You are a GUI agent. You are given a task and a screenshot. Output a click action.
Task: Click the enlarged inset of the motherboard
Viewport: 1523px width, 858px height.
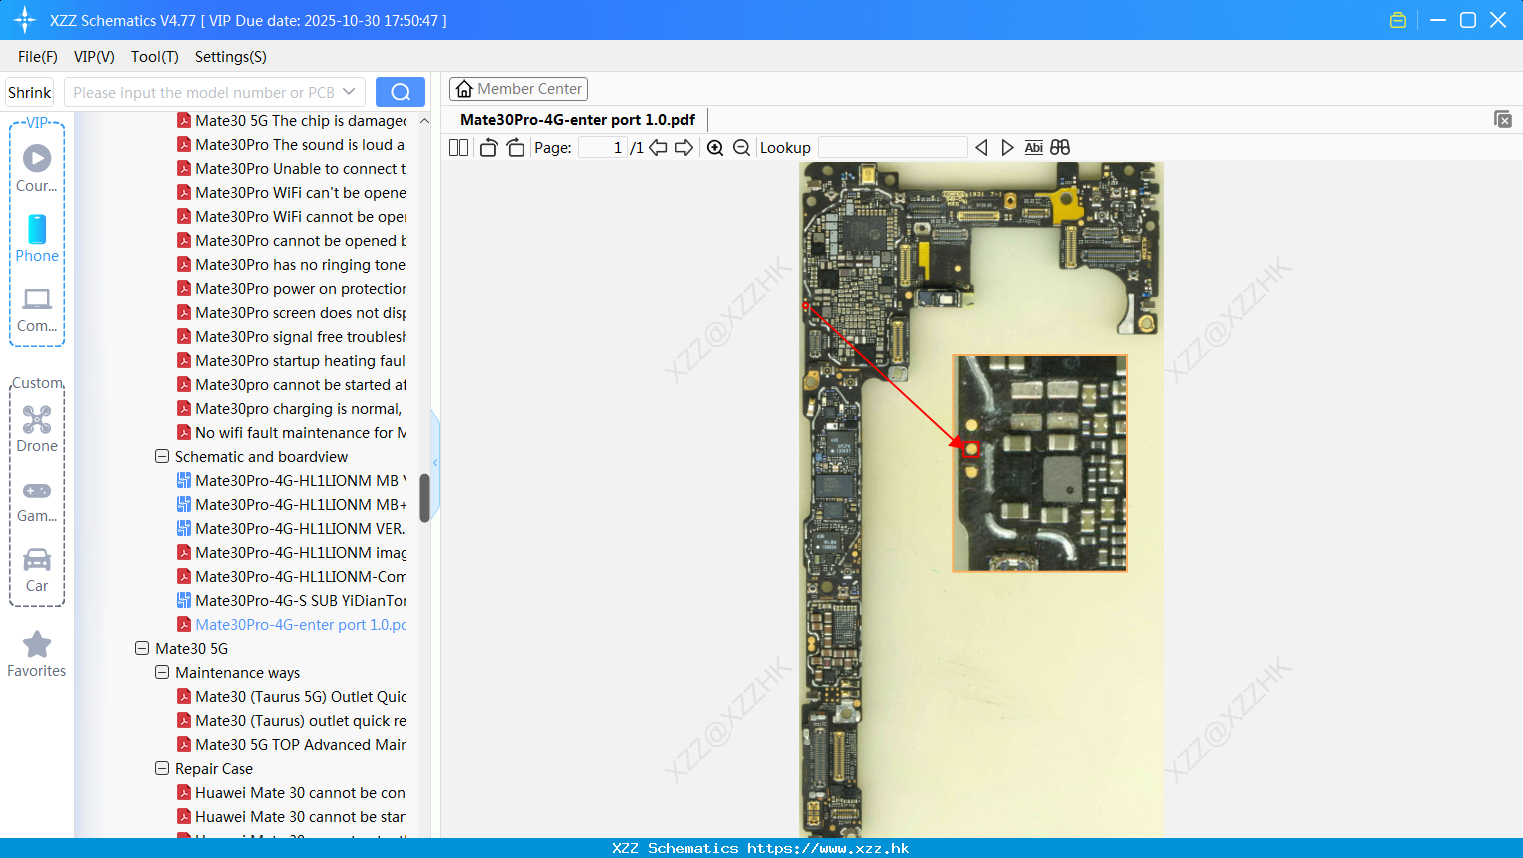click(x=1040, y=463)
